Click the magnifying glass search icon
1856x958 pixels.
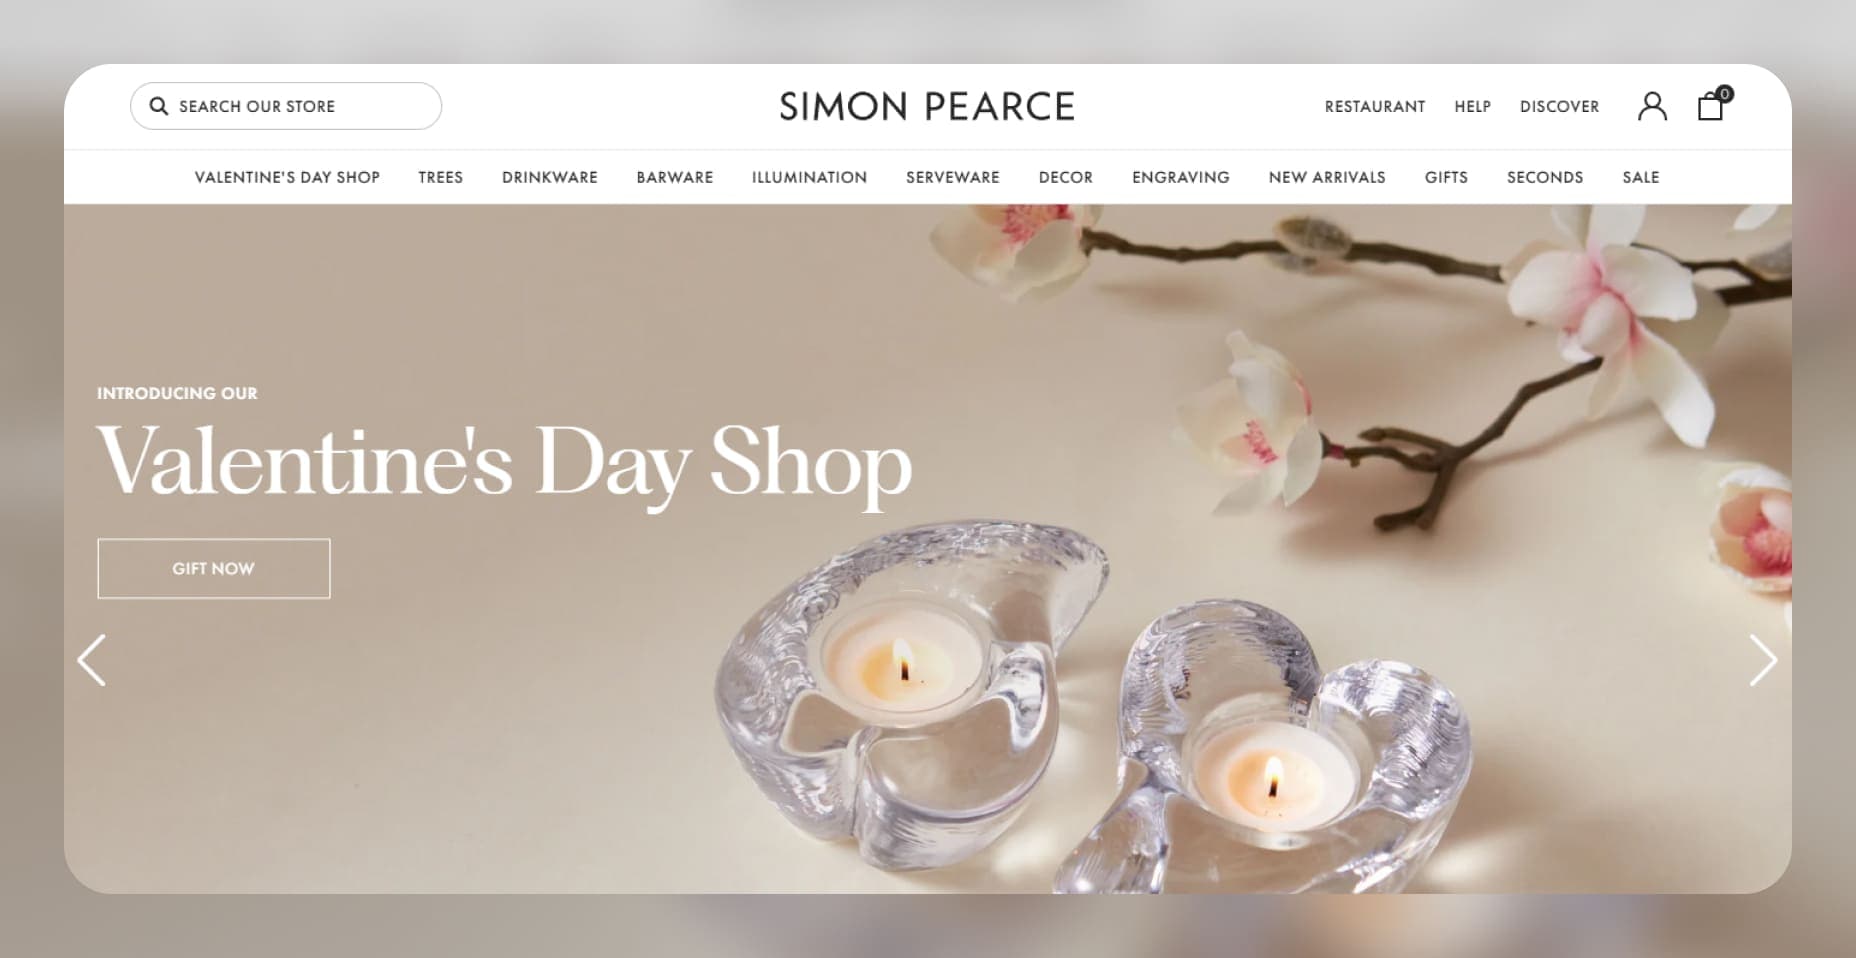158,106
